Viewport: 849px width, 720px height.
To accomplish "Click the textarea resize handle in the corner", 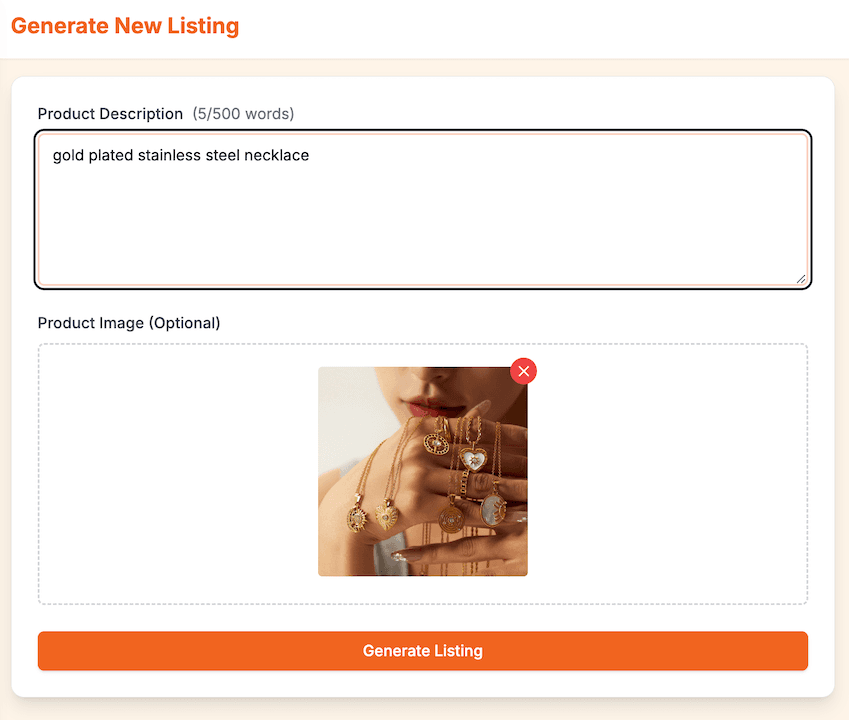I will (801, 278).
